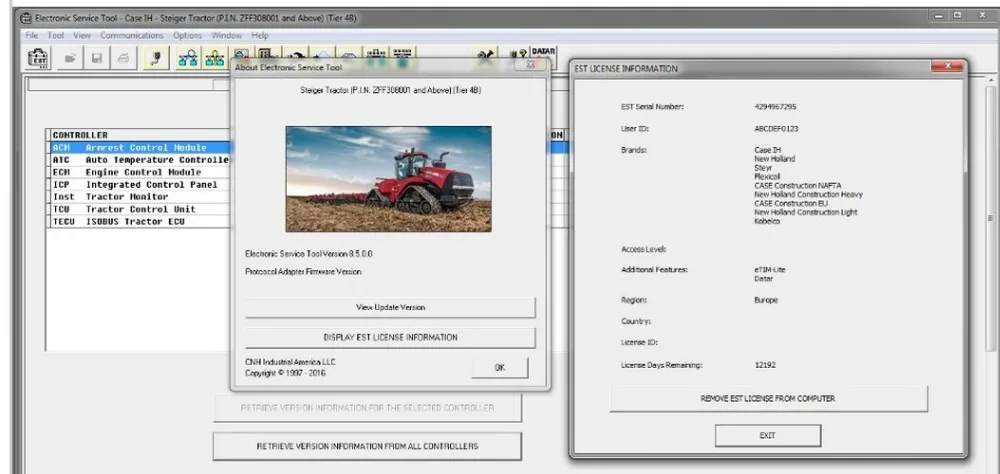Click the cable connection toolbar icon
This screenshot has height=474, width=1000.
click(x=156, y=58)
